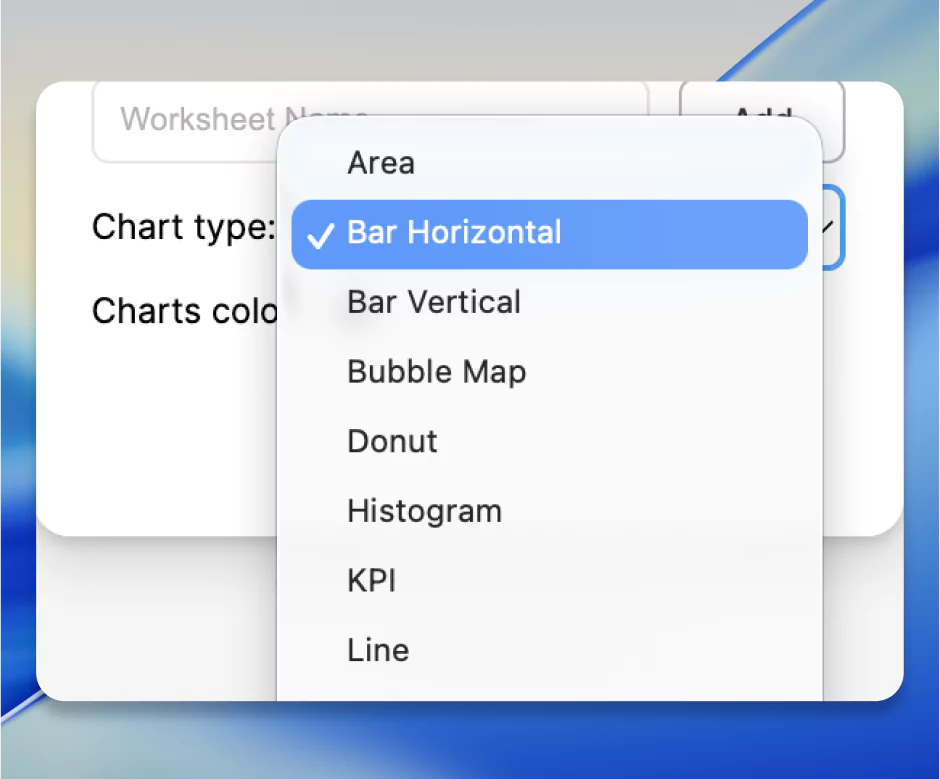The width and height of the screenshot is (940, 779).
Task: Select Histogram from the chart list
Action: pyautogui.click(x=424, y=510)
